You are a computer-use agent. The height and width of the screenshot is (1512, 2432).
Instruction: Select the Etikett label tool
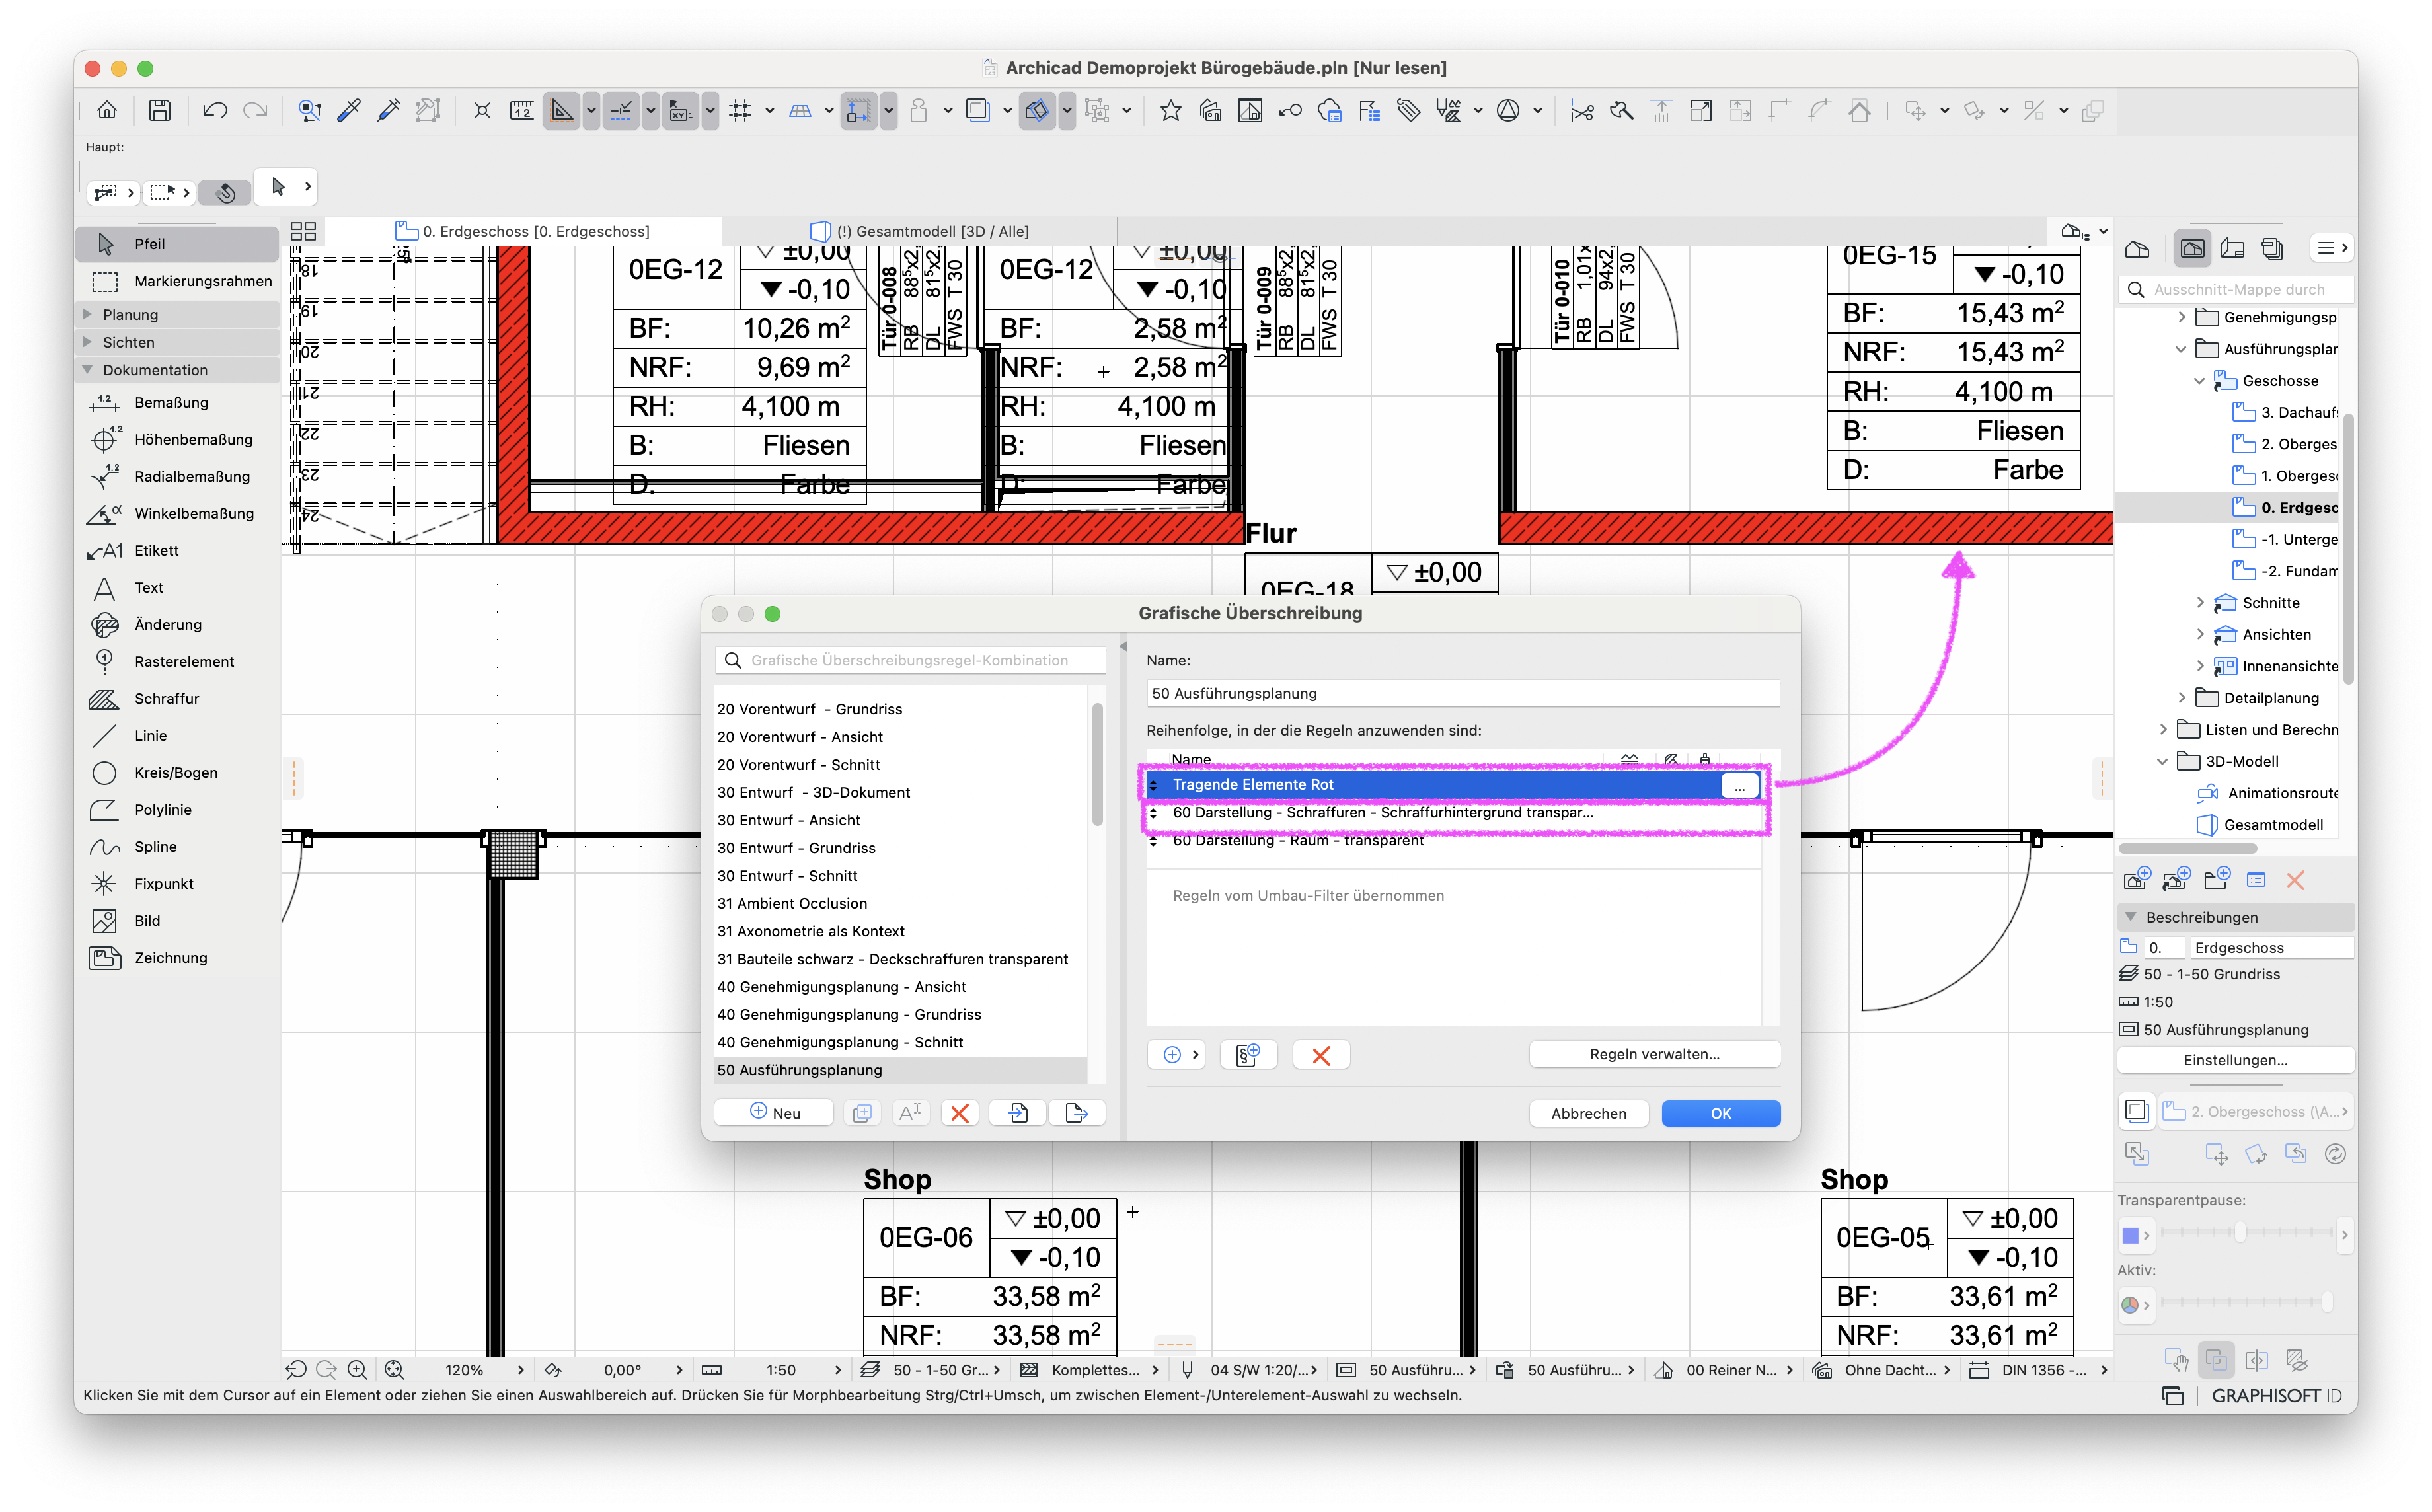coord(177,550)
